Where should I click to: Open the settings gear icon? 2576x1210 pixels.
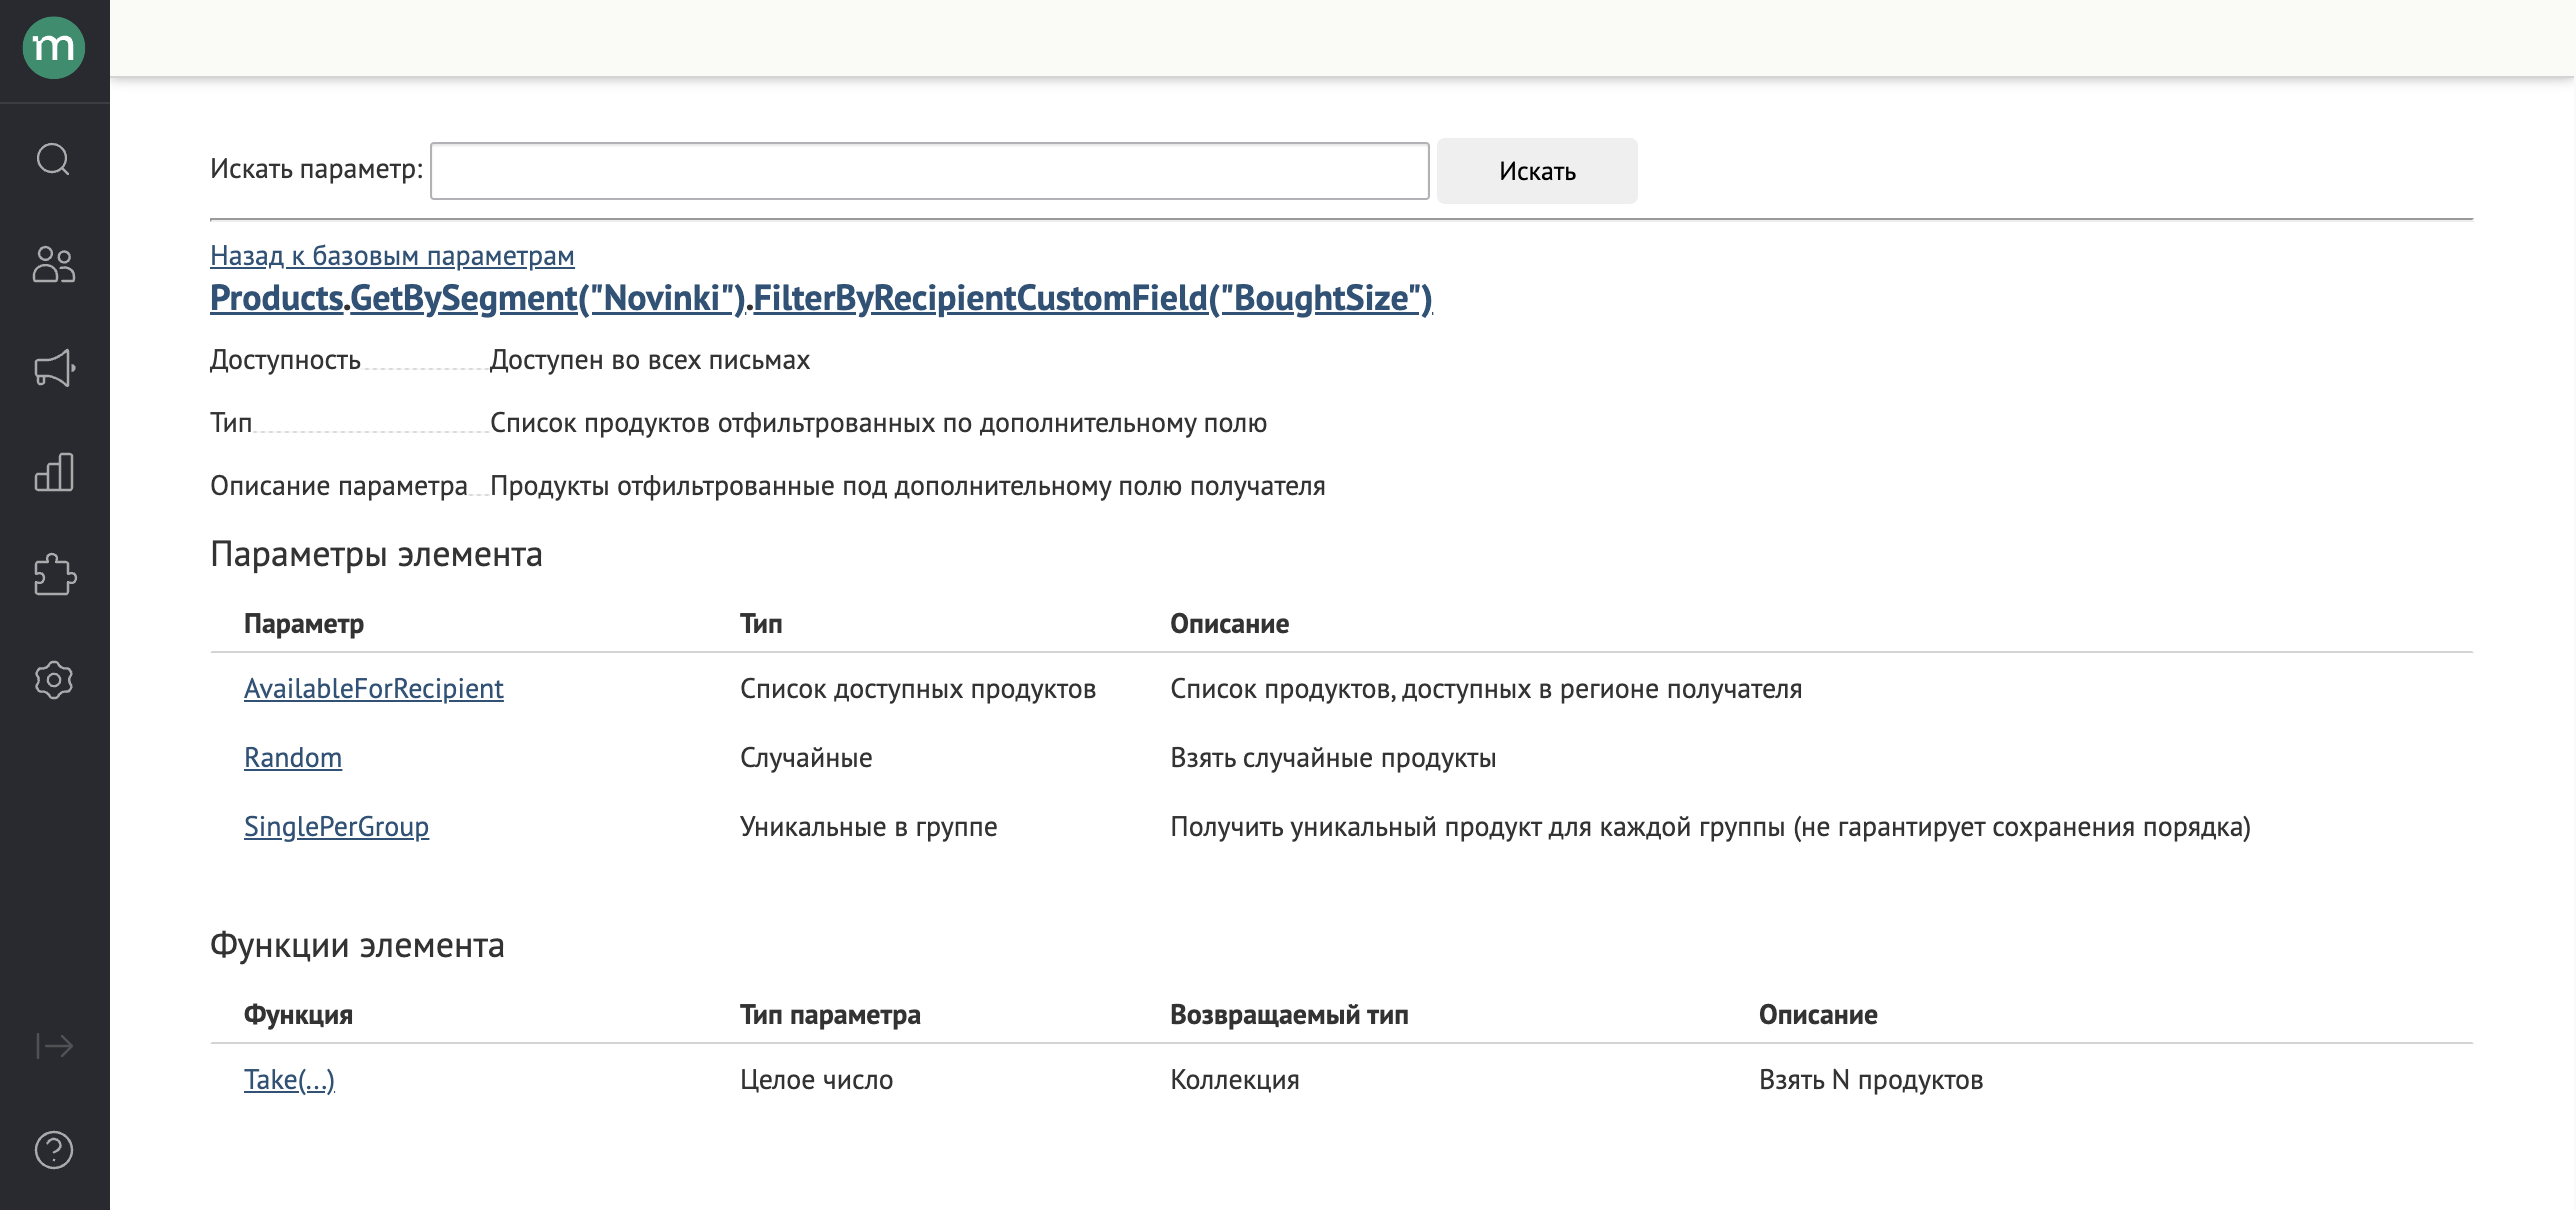54,680
